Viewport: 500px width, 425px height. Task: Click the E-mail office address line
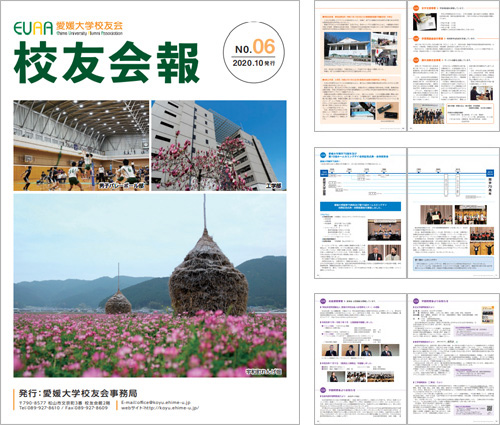[x=156, y=402]
